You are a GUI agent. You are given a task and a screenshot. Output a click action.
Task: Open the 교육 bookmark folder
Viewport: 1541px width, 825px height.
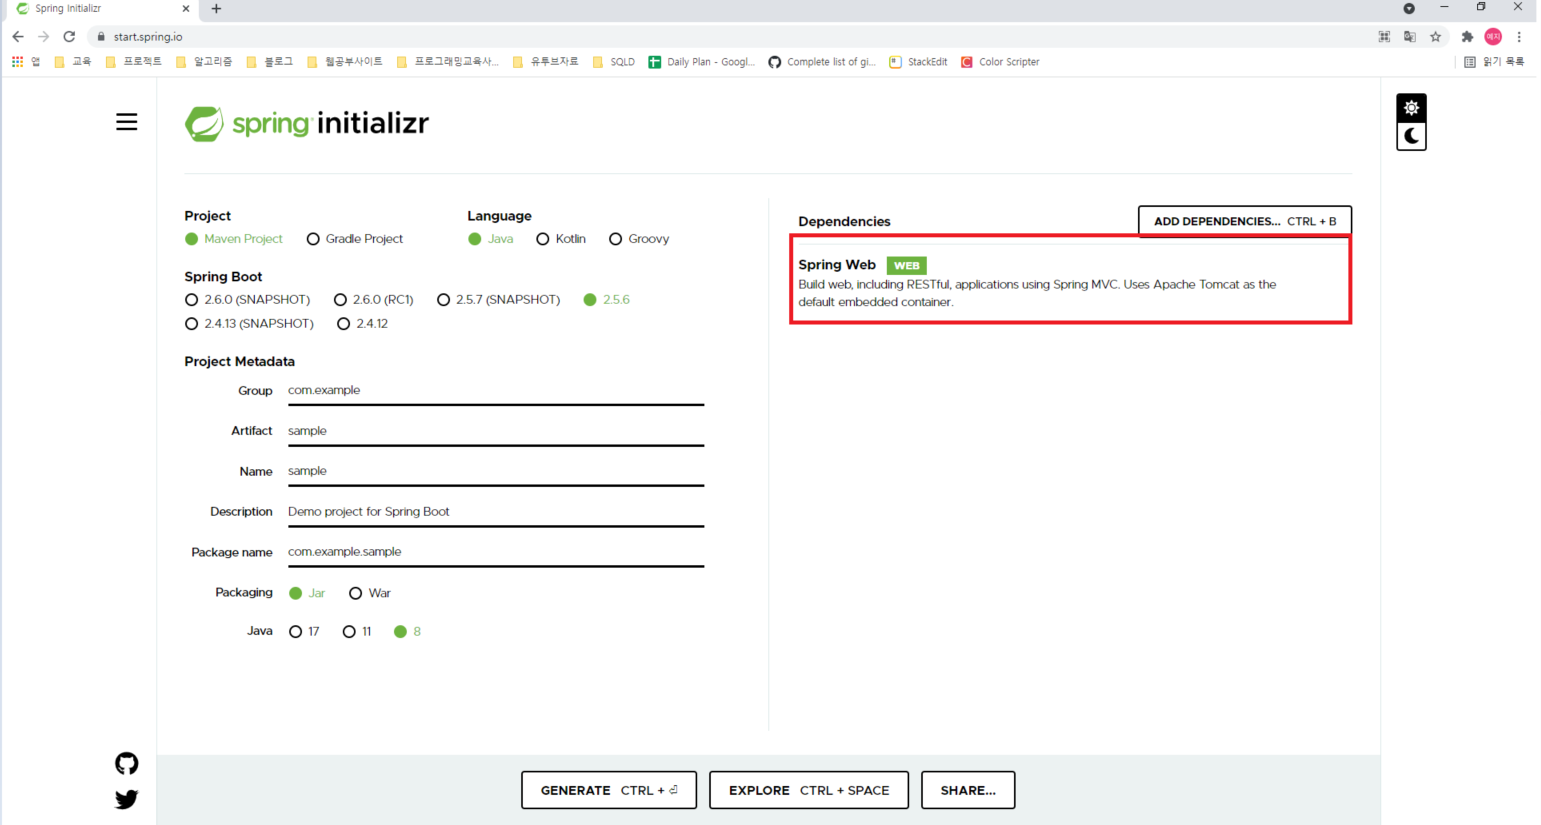click(73, 62)
